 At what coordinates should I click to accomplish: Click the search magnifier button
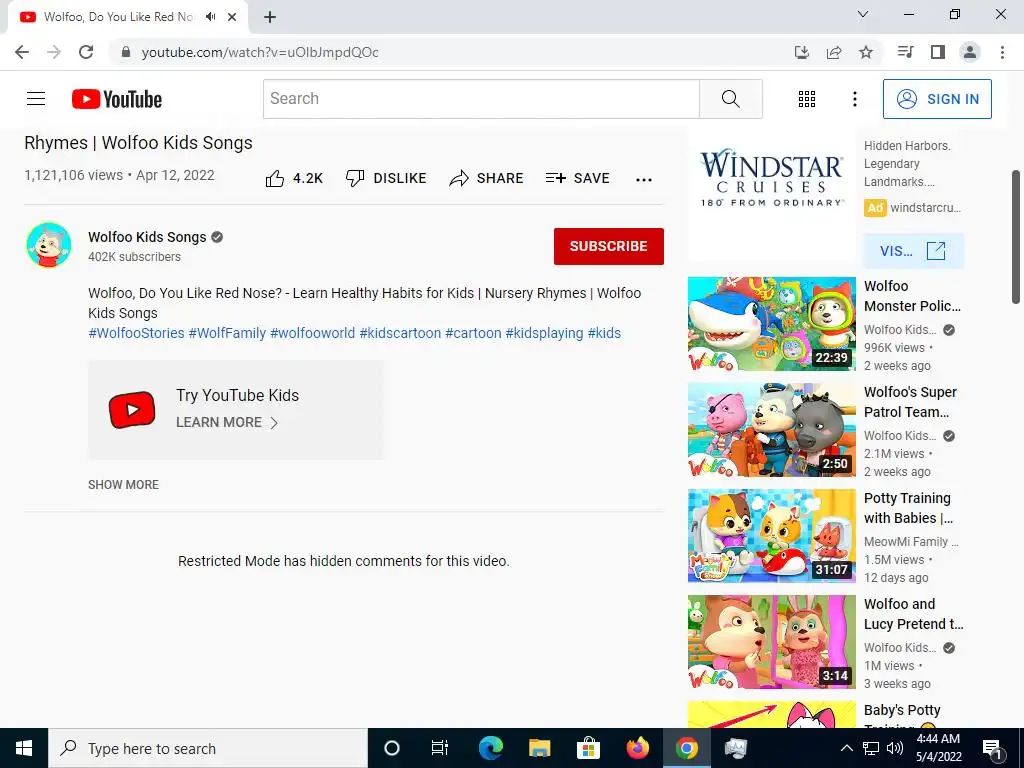pyautogui.click(x=731, y=99)
